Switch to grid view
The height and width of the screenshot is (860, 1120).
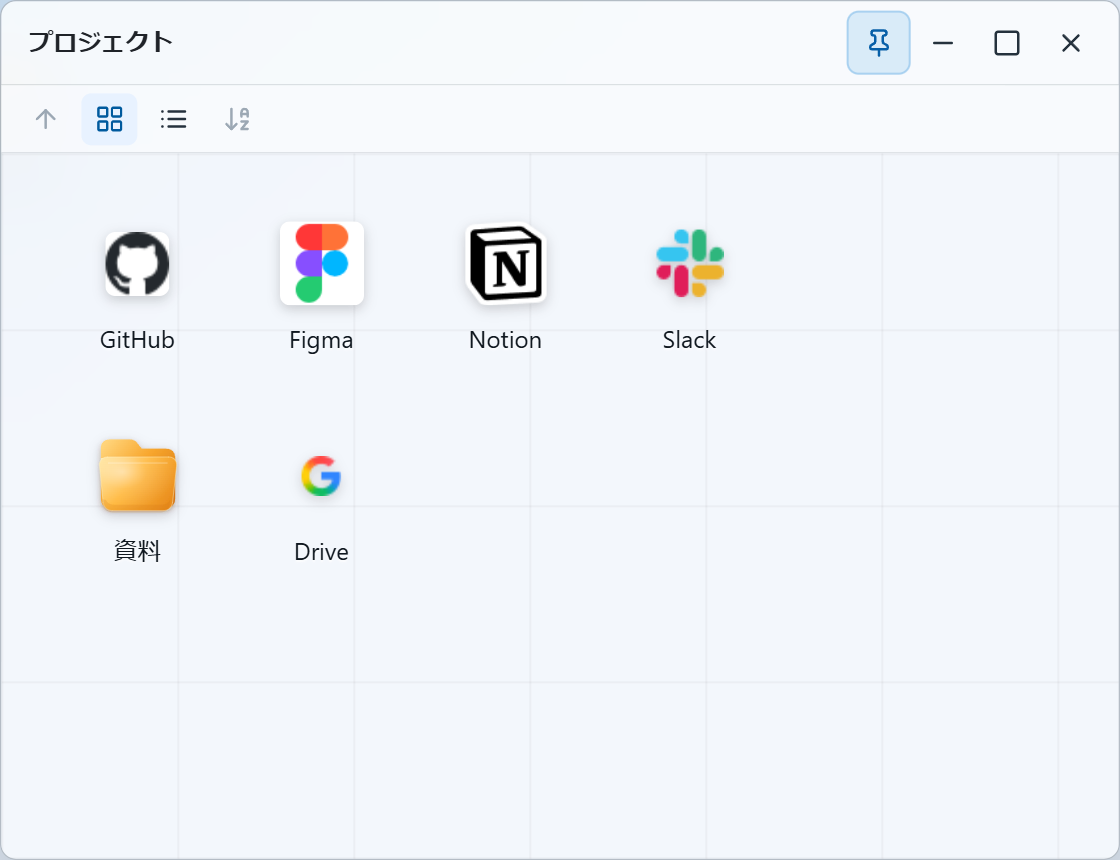point(109,119)
